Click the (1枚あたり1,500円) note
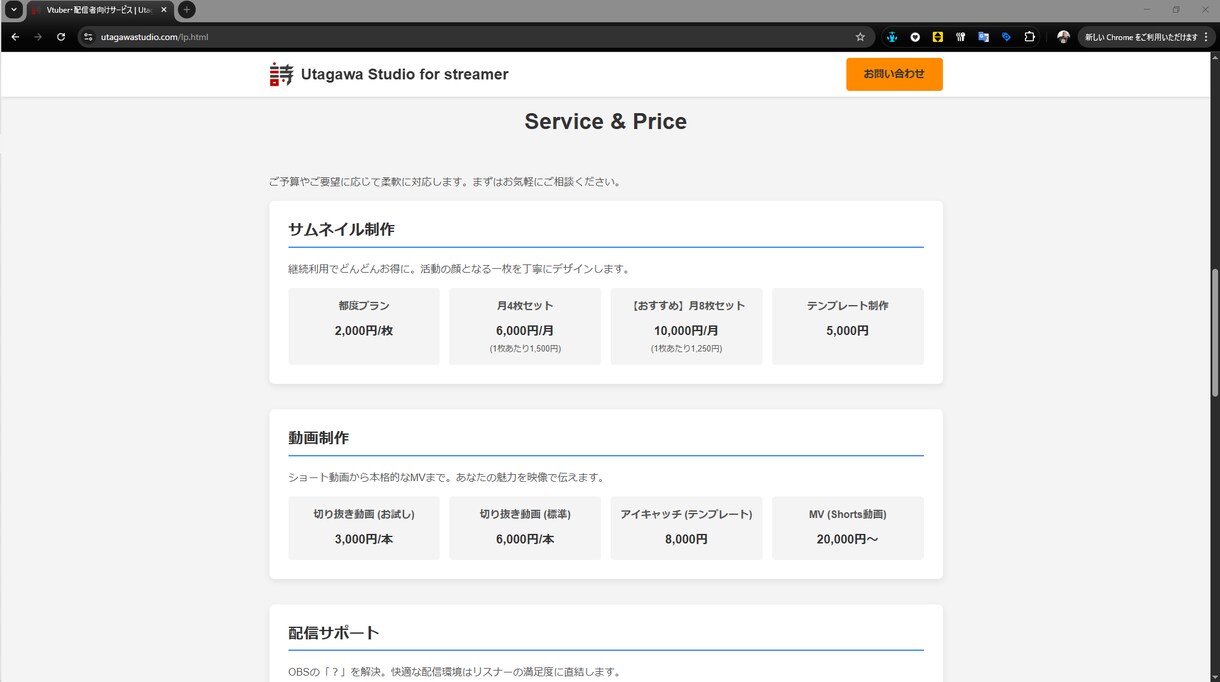 click(525, 349)
